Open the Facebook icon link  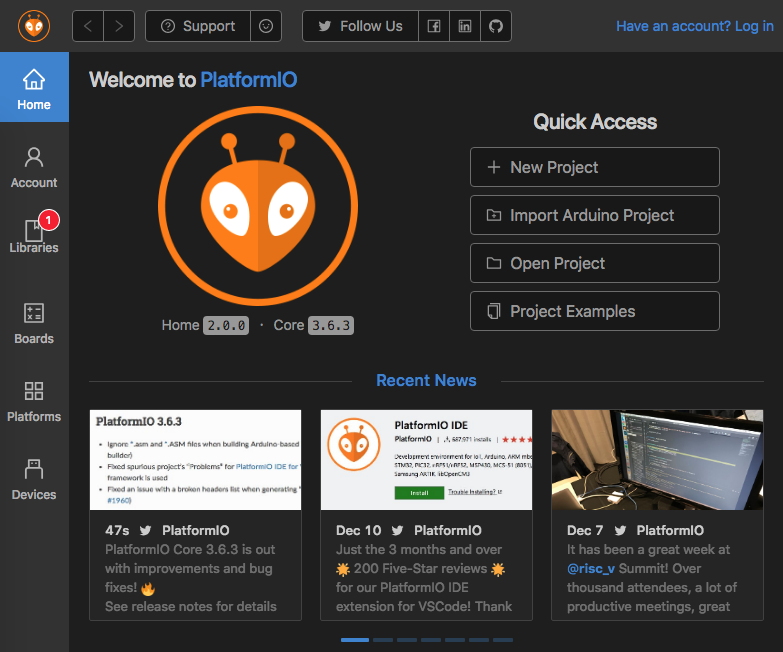[x=434, y=26]
